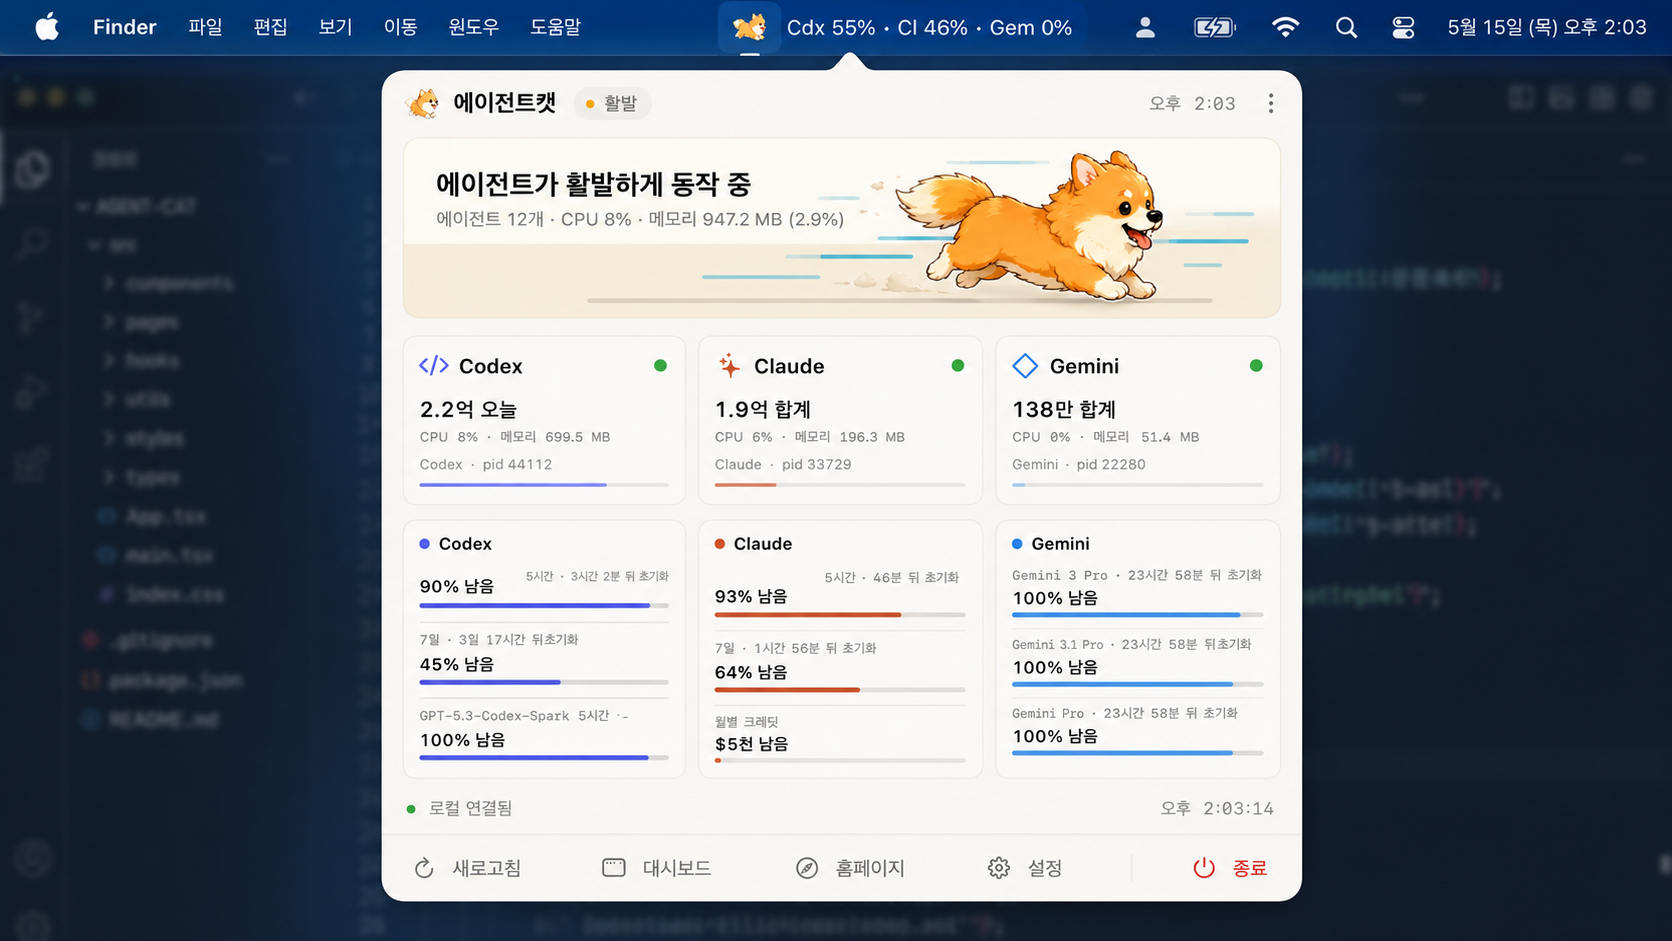This screenshot has height=941, width=1672.
Task: Open the user account icon in menu bar
Action: coord(1145,27)
